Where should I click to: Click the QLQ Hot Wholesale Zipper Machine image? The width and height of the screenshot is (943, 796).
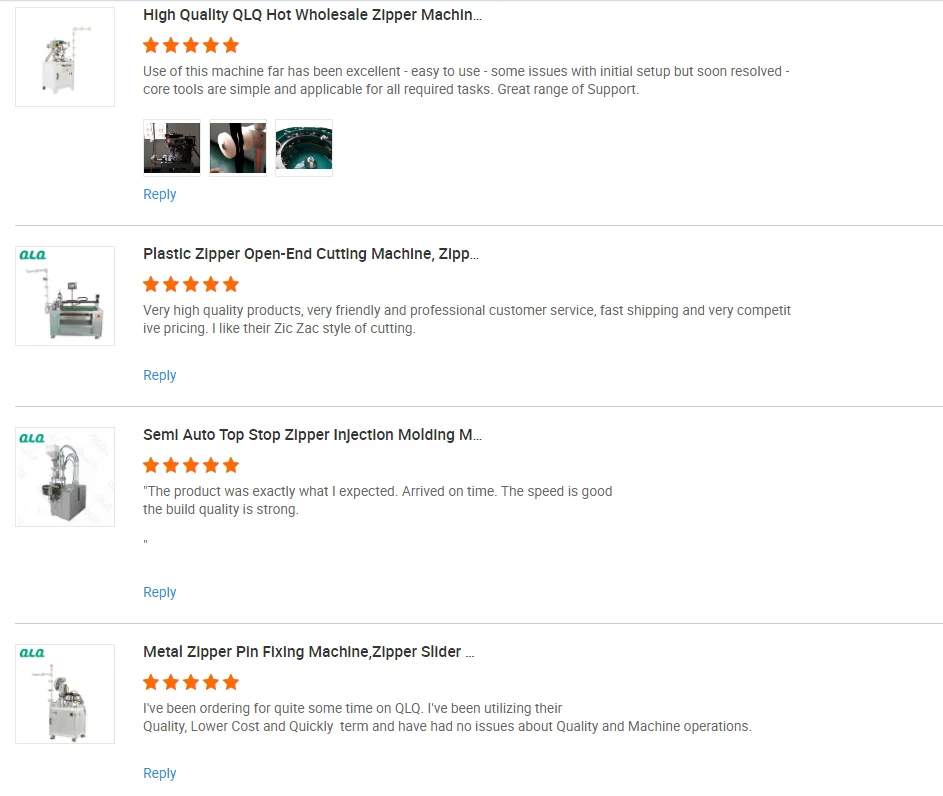65,57
